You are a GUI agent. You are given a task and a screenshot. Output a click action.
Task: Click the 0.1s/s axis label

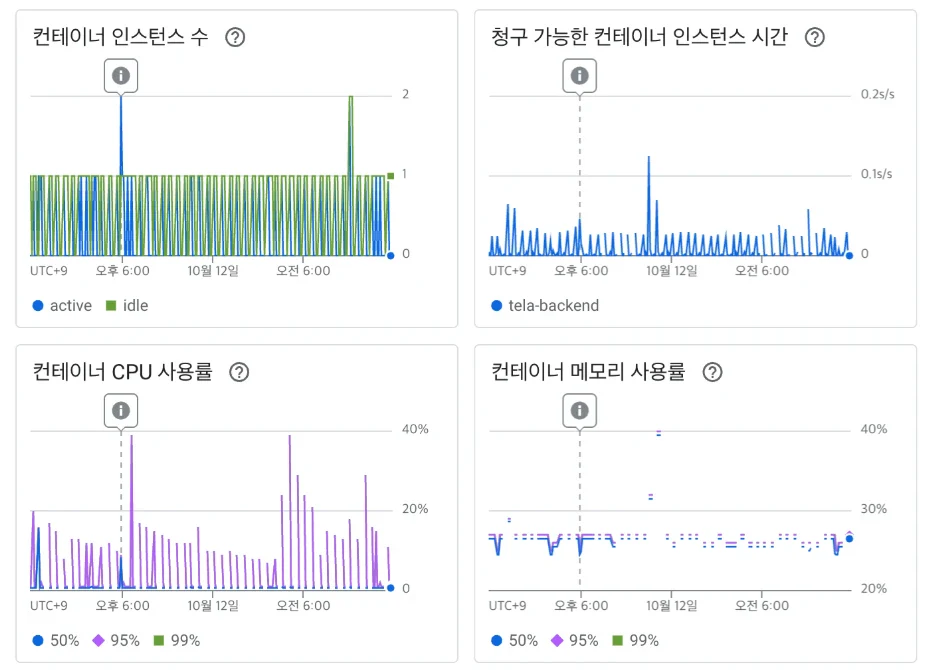pyautogui.click(x=876, y=174)
